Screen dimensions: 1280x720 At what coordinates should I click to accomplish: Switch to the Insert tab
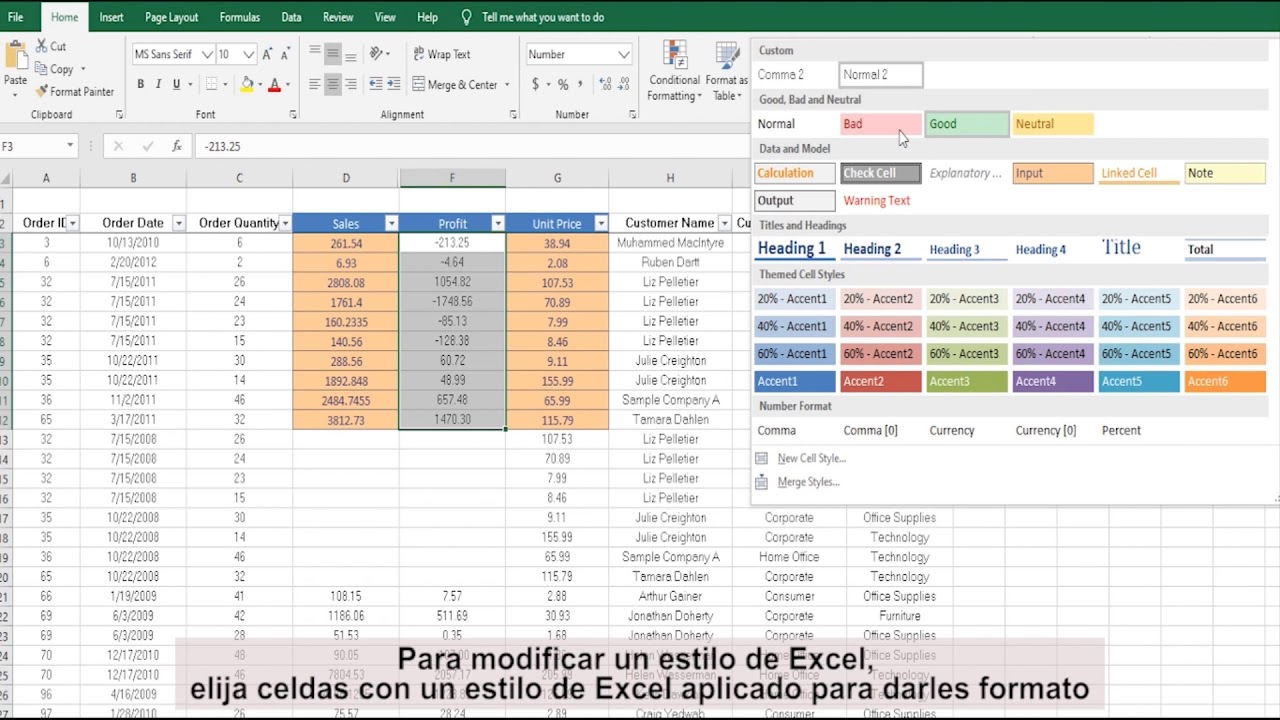tap(112, 17)
